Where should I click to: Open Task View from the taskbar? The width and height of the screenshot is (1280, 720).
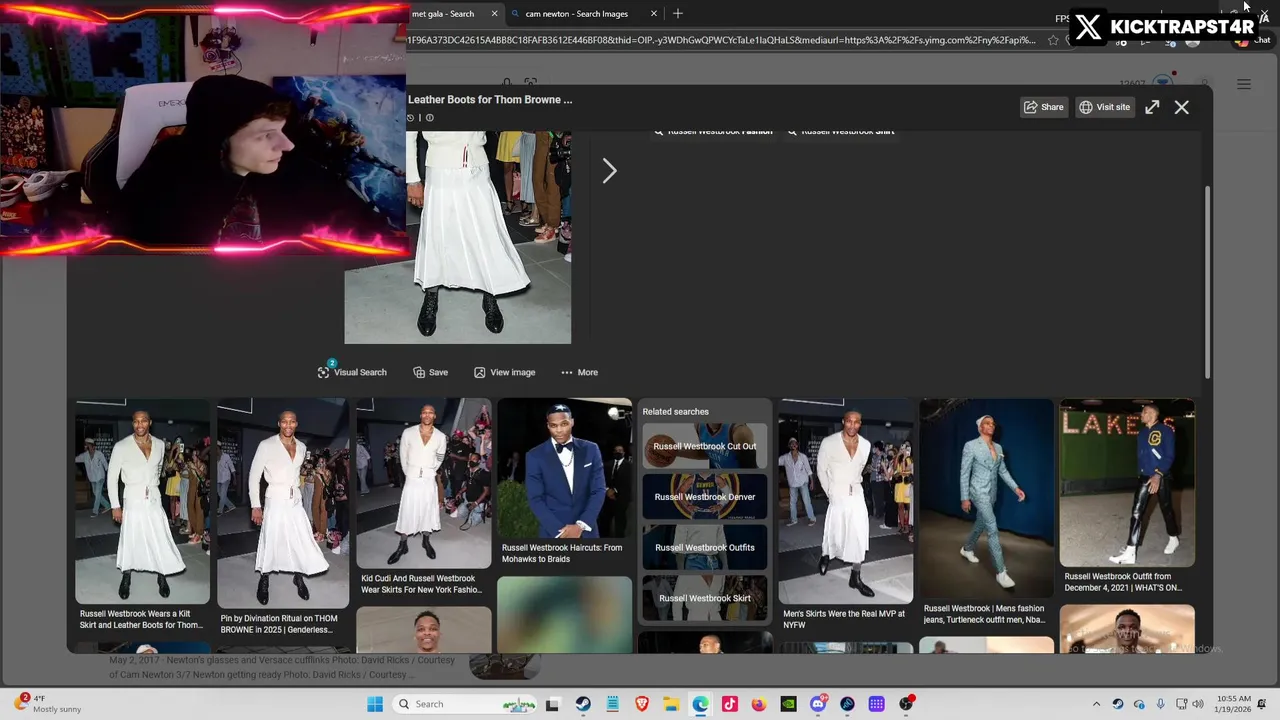click(x=552, y=704)
